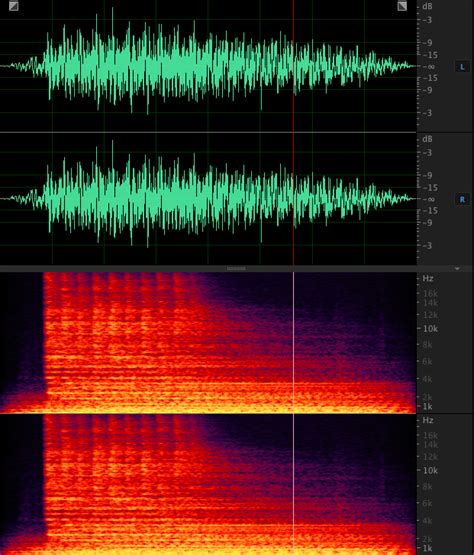Click the 4k mark on upper spectrogram scale
This screenshot has width=474, height=555.
click(427, 379)
